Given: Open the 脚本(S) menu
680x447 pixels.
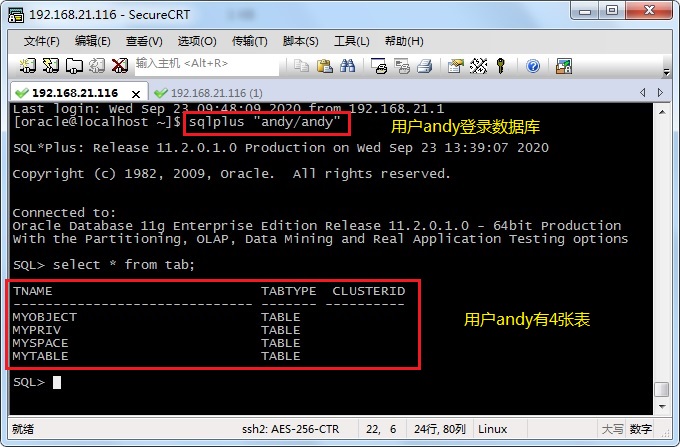Looking at the screenshot, I should tap(301, 42).
